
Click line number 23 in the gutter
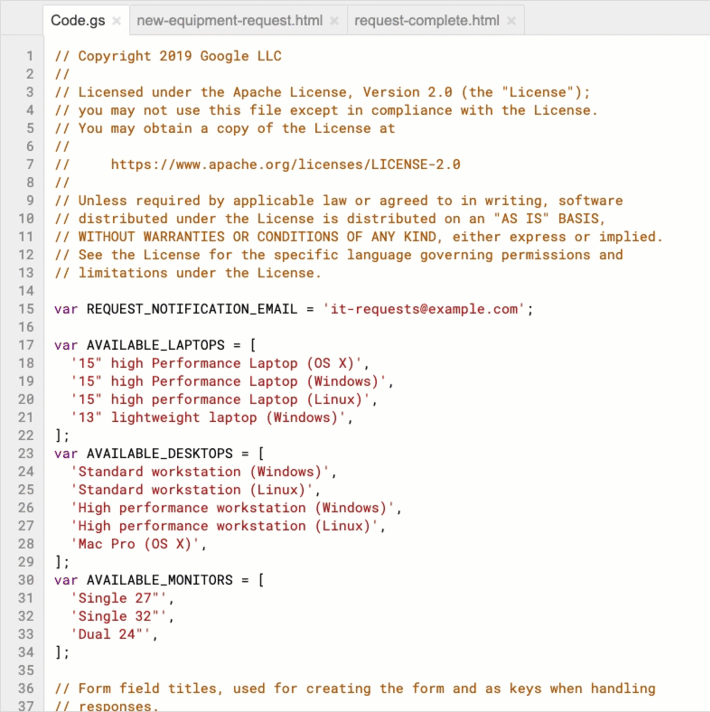(29, 453)
